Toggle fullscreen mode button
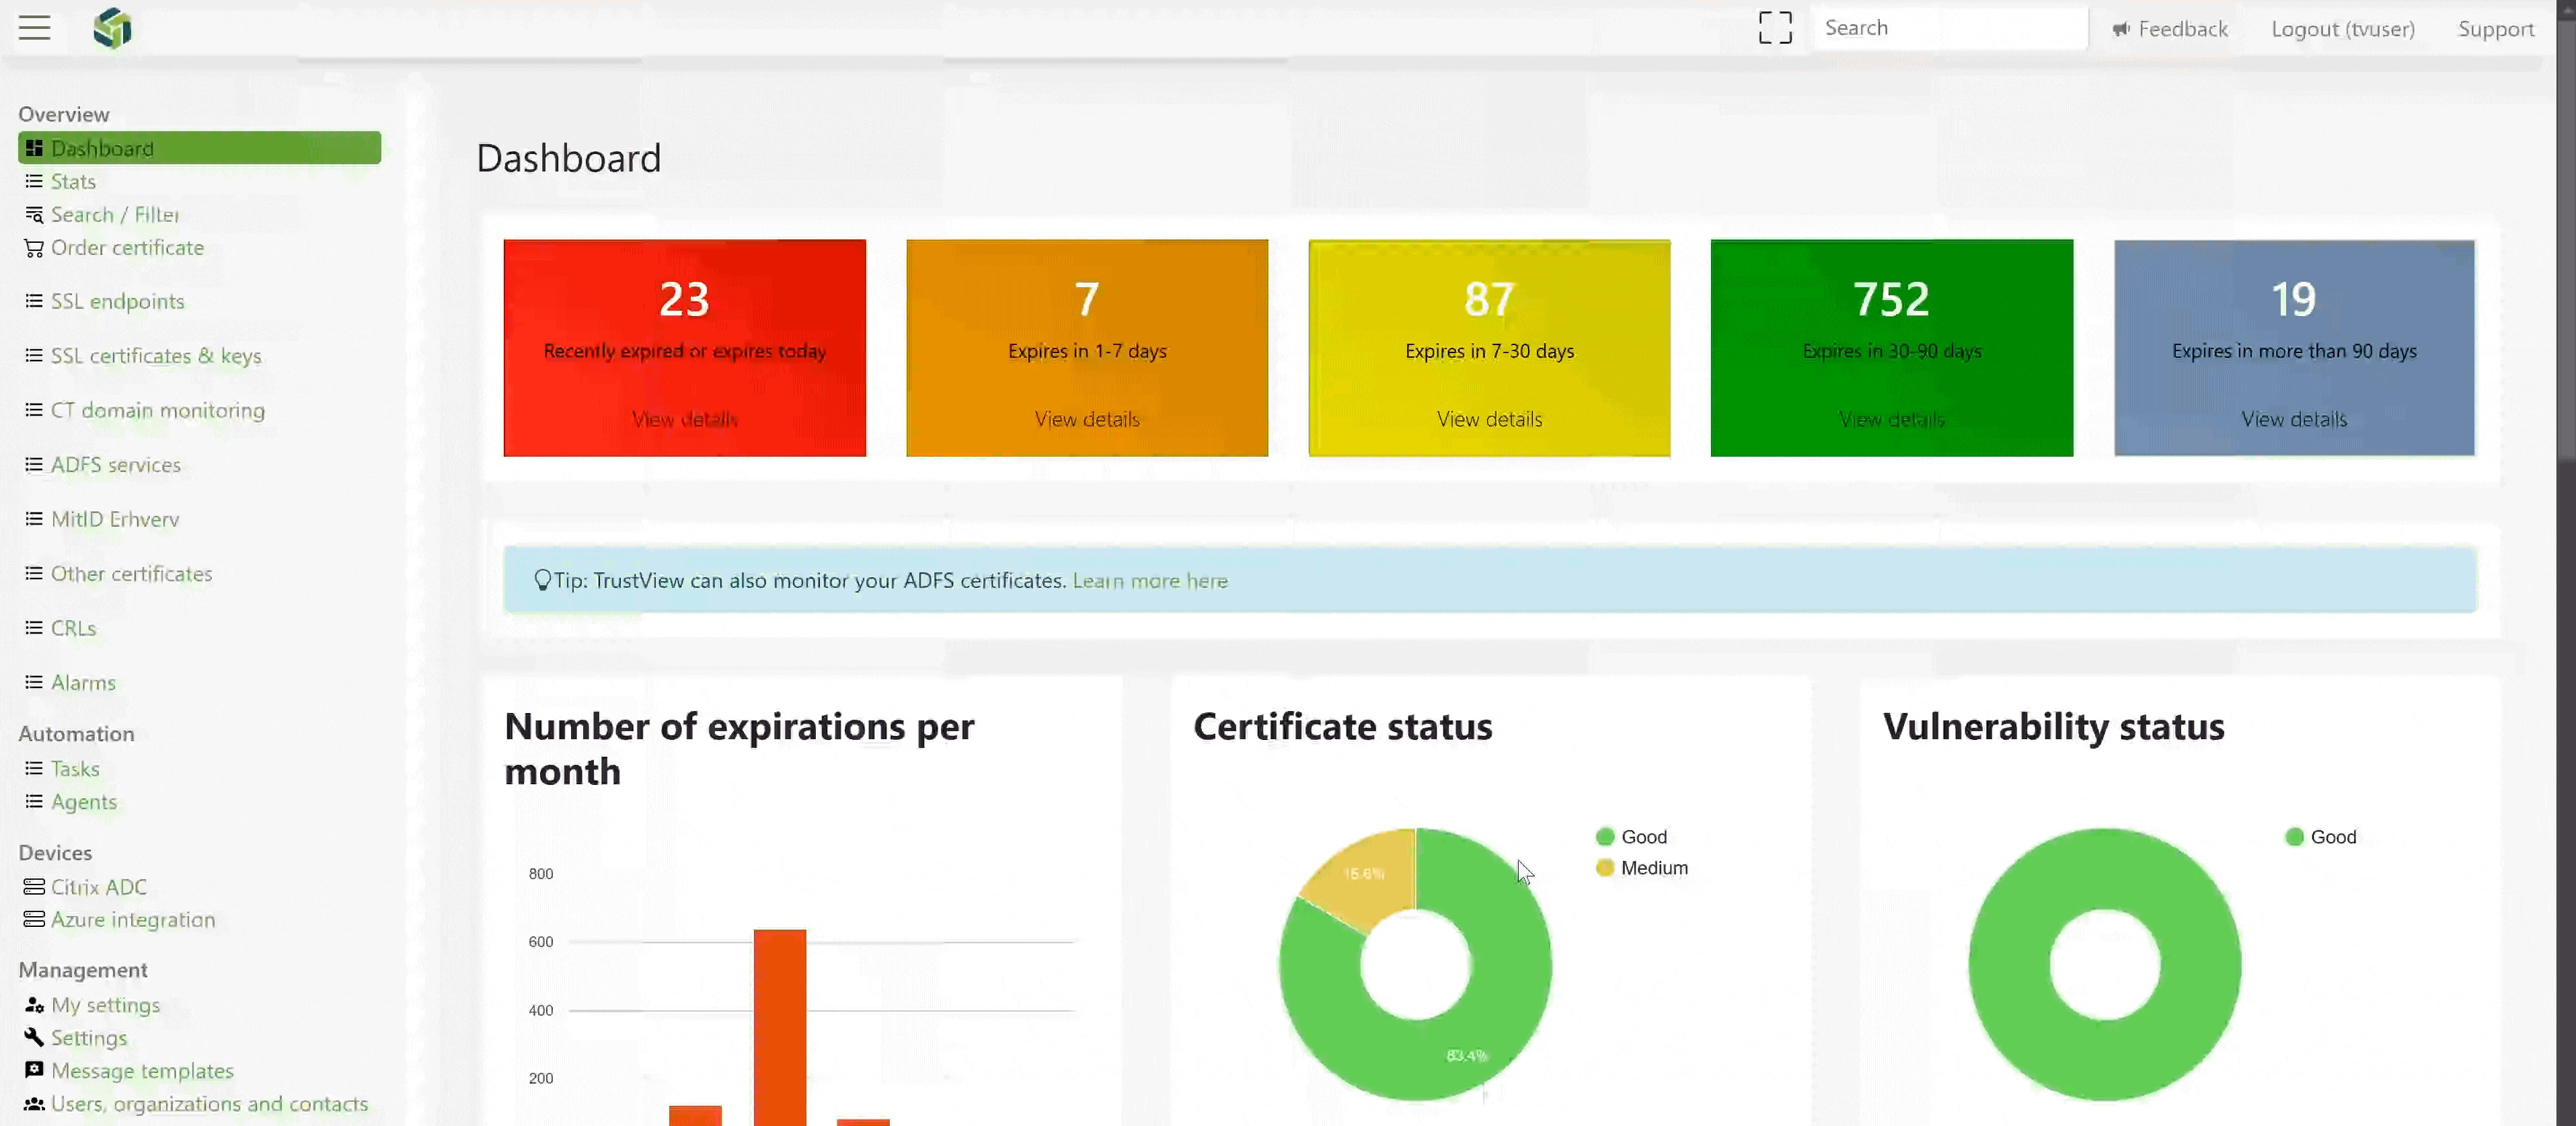The image size is (2576, 1126). (1774, 28)
